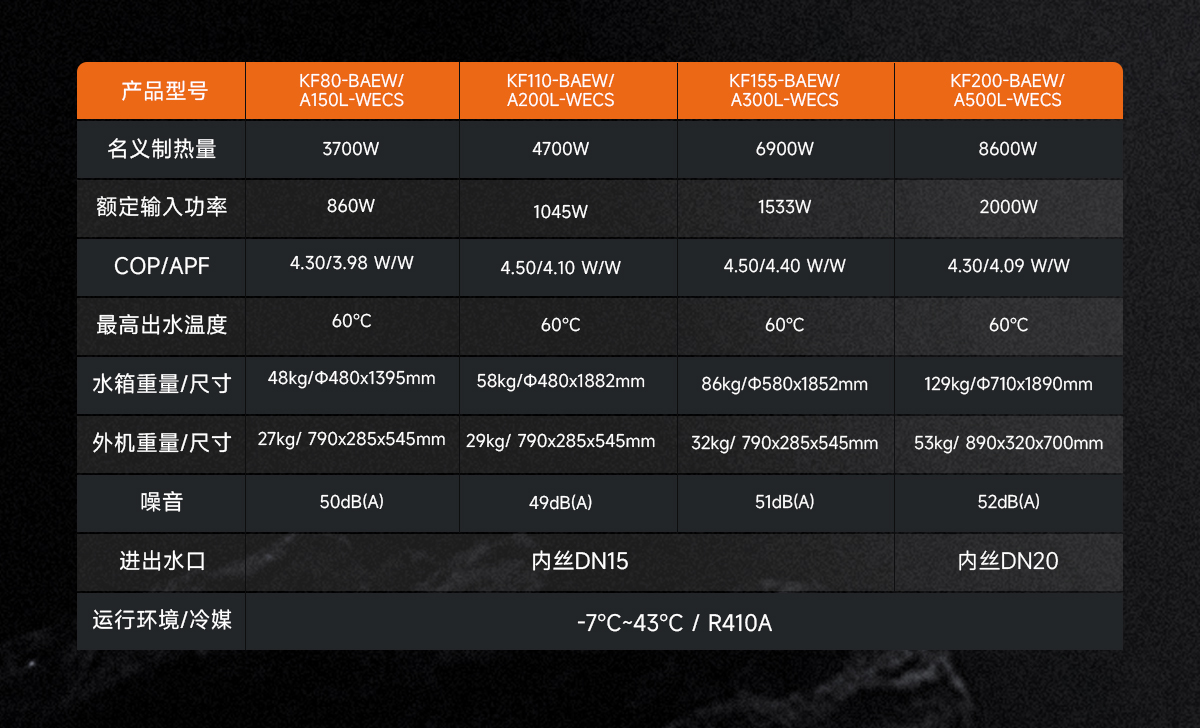Select the KF110-BAEW/A200L-WECS column header
The image size is (1200, 728).
tap(568, 91)
